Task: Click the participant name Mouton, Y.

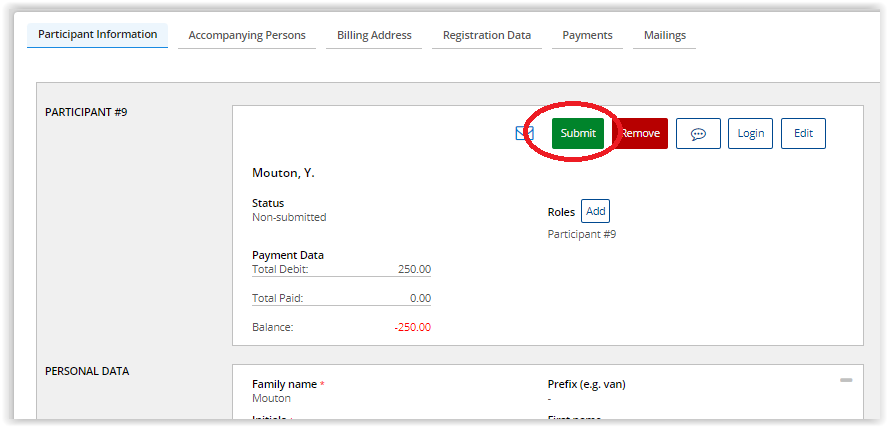Action: pos(283,173)
